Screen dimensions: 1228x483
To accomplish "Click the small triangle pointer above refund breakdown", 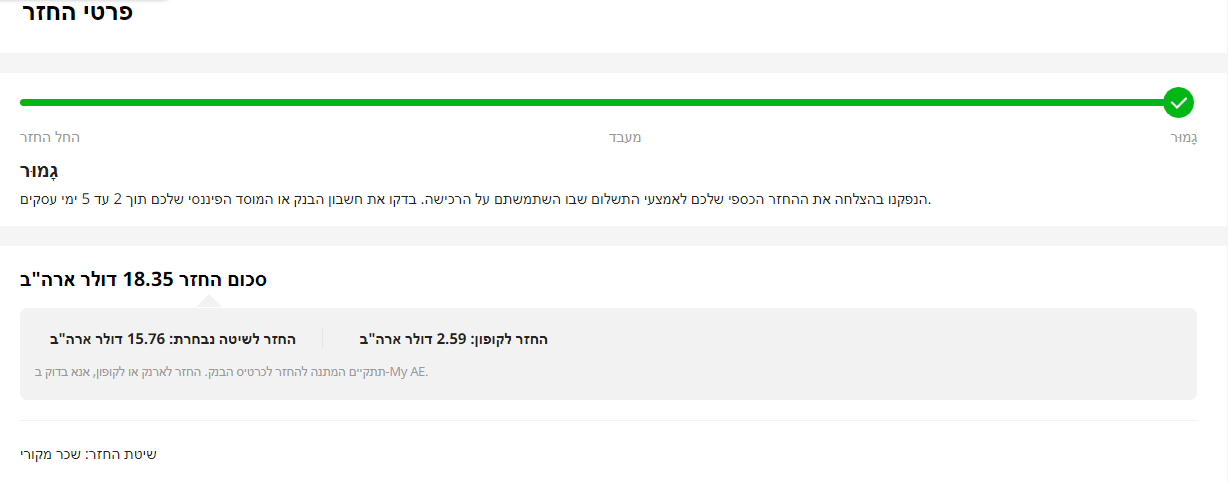I will [208, 301].
